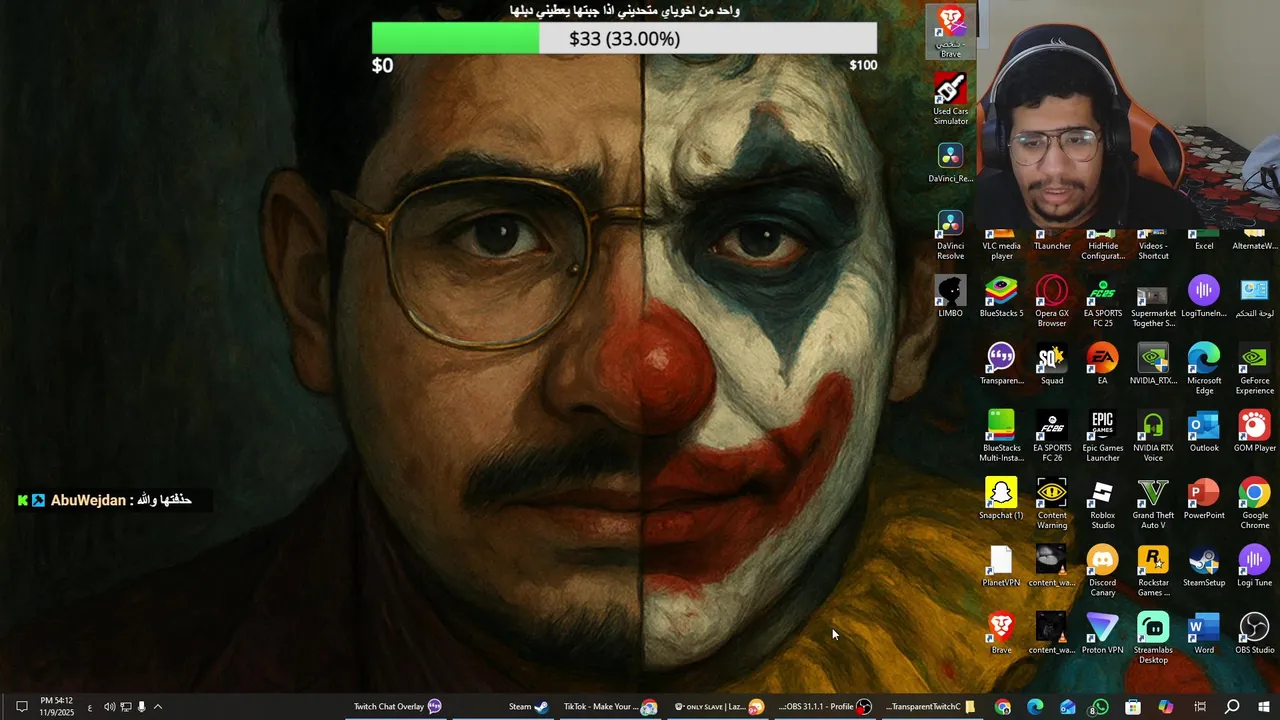Open pinned Edge on the taskbar
Screen dimensions: 1280x720
[x=1035, y=707]
